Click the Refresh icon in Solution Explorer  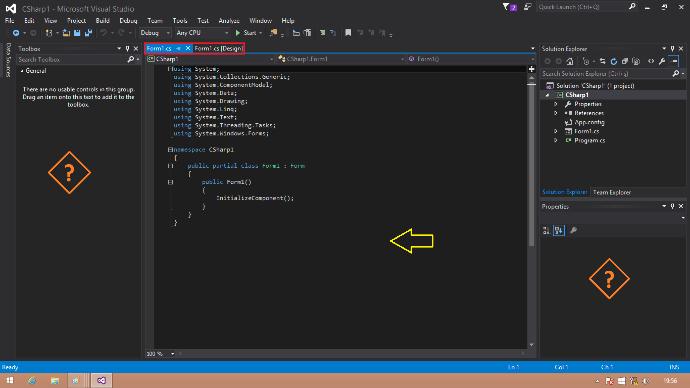click(613, 61)
